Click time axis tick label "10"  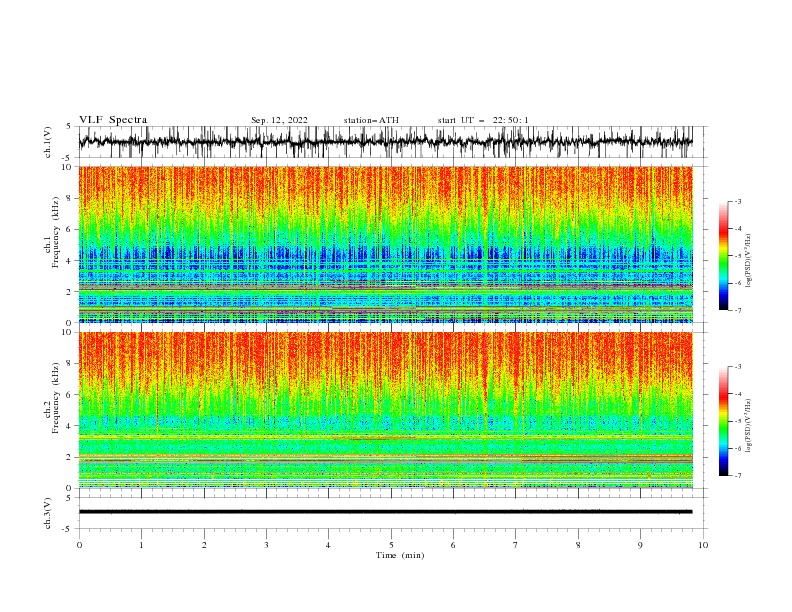[703, 545]
